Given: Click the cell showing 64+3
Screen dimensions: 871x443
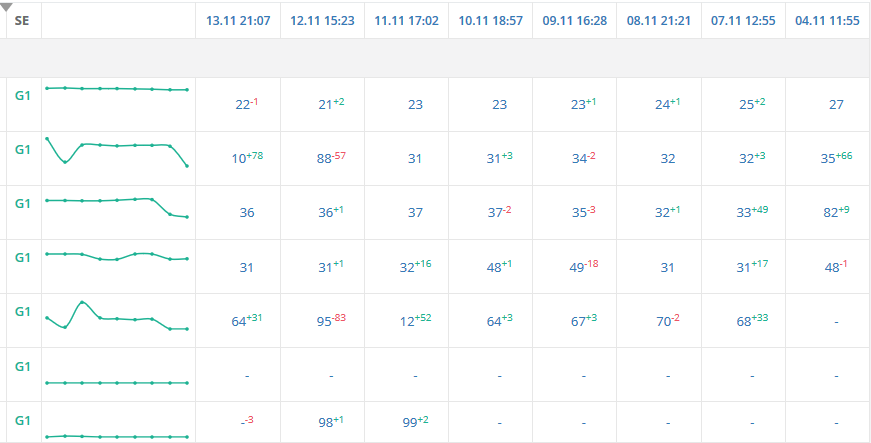Looking at the screenshot, I should click(x=499, y=320).
